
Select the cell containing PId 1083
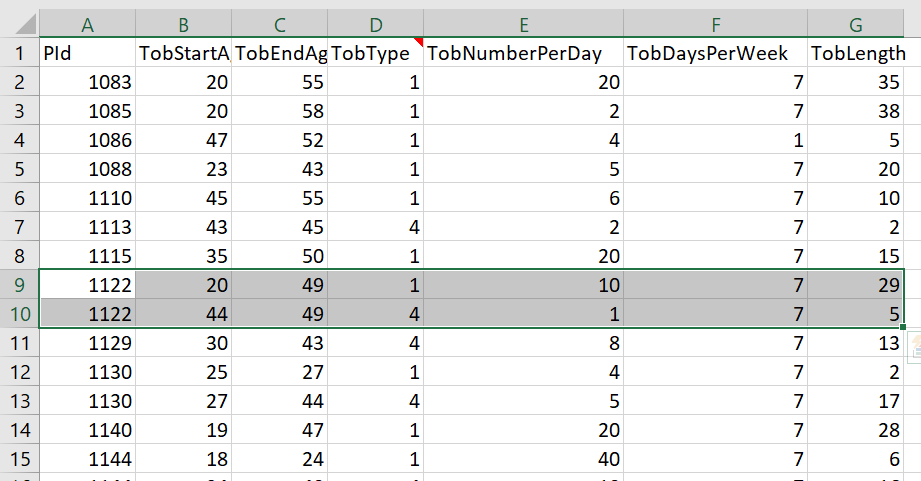pyautogui.click(x=87, y=83)
